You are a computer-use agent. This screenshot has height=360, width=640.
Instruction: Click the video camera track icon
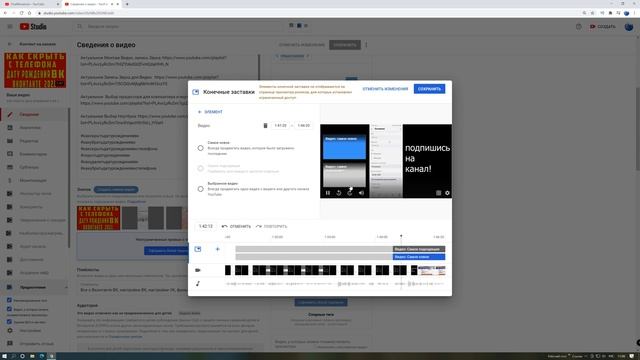coord(198,270)
